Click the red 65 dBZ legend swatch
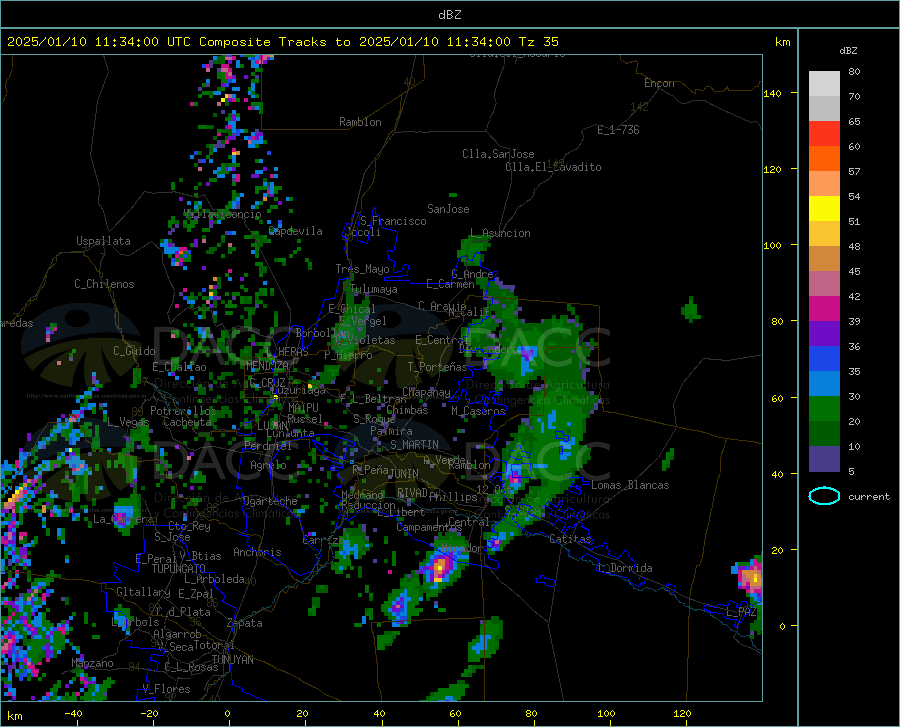 (824, 133)
